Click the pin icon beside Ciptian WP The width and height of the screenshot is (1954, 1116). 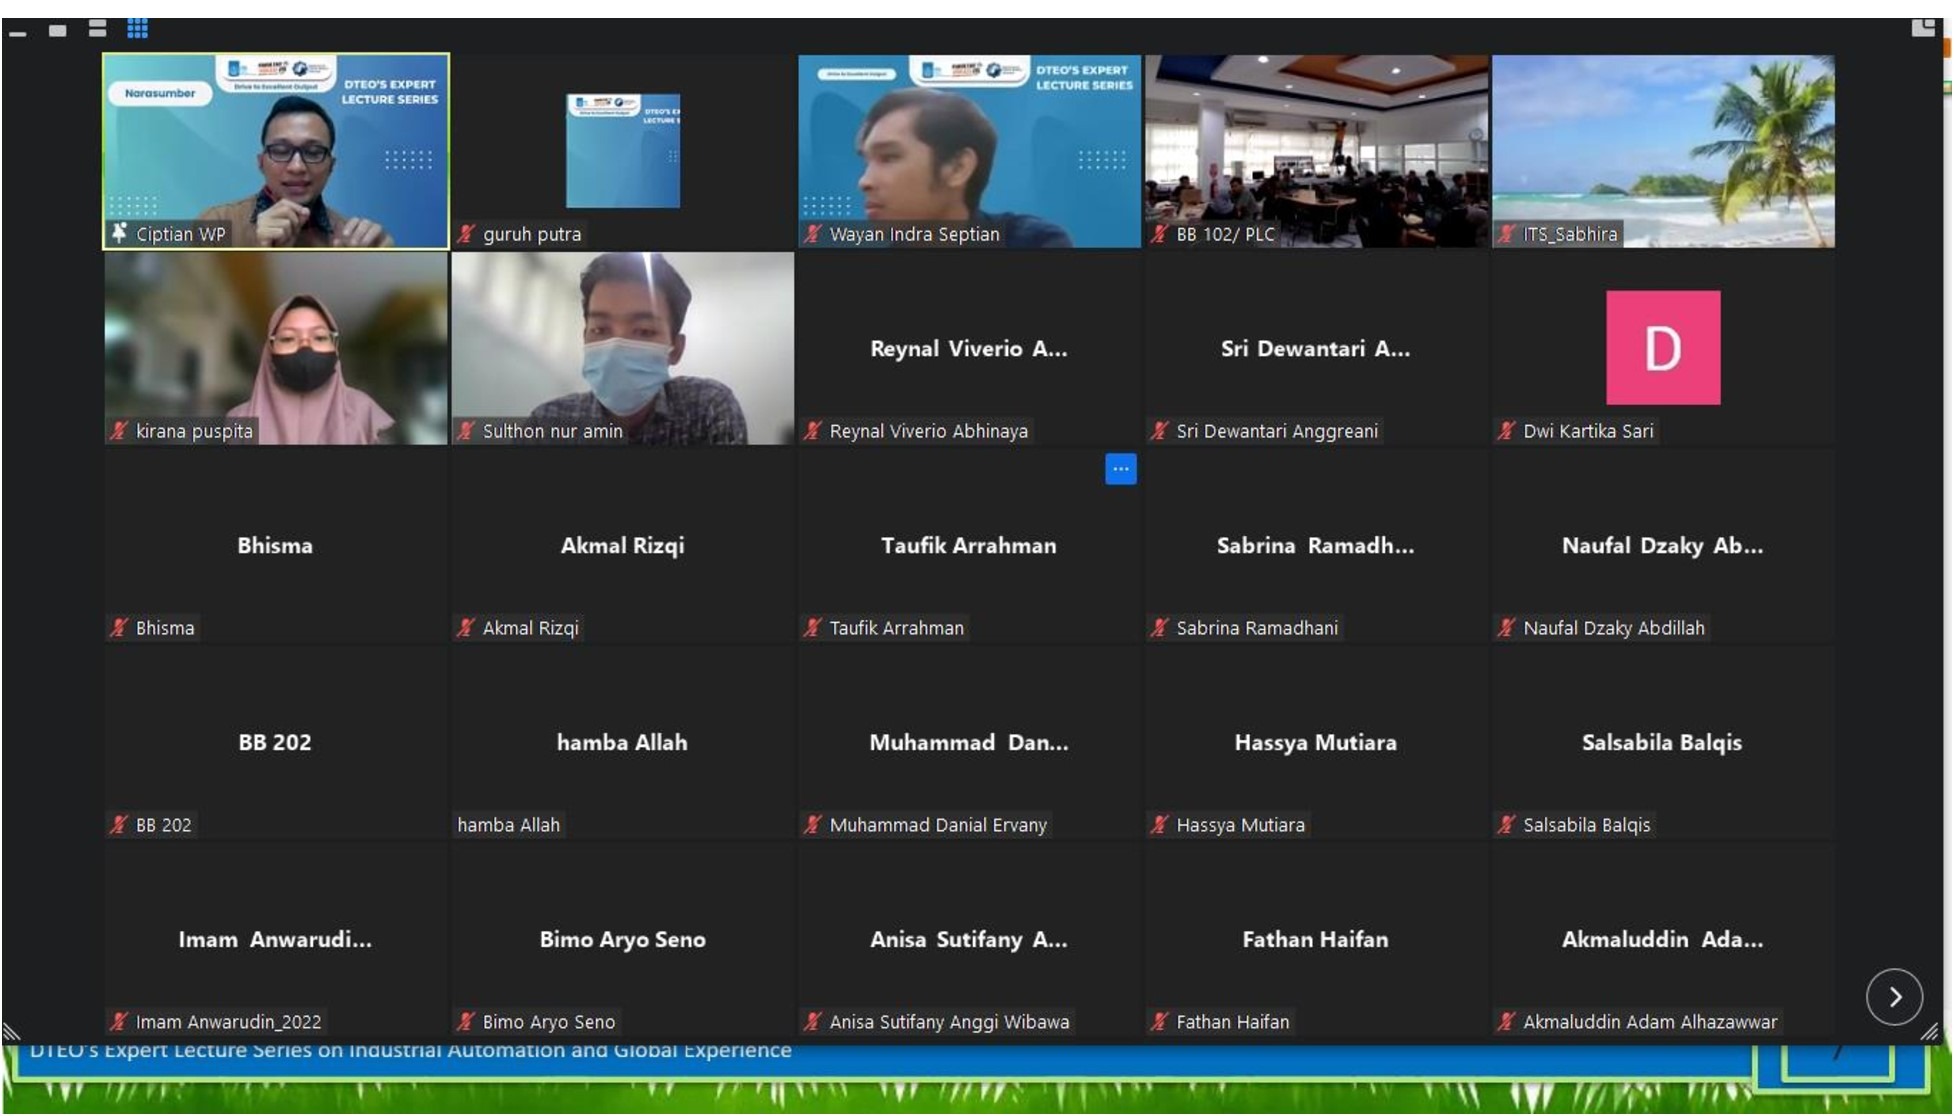tap(120, 233)
